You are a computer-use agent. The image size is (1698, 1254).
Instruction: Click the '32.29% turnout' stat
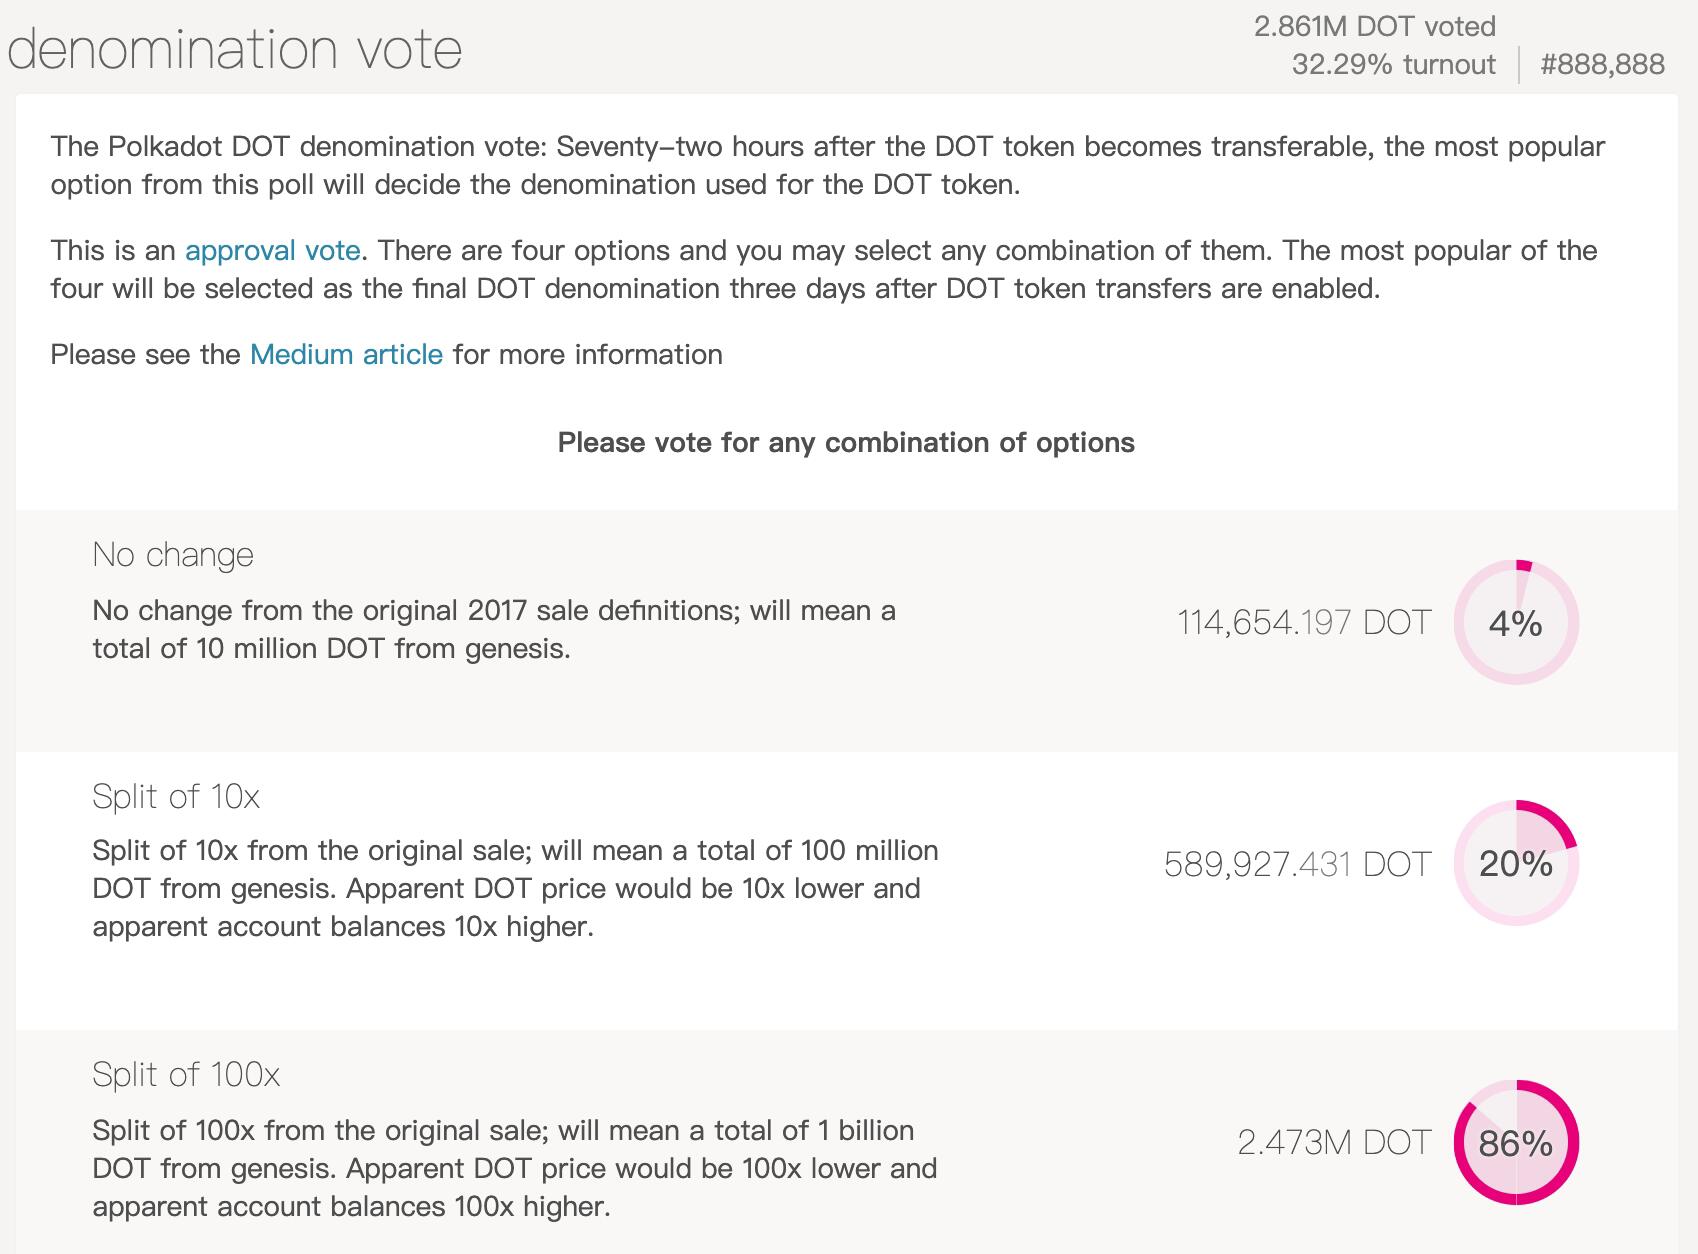click(1391, 63)
